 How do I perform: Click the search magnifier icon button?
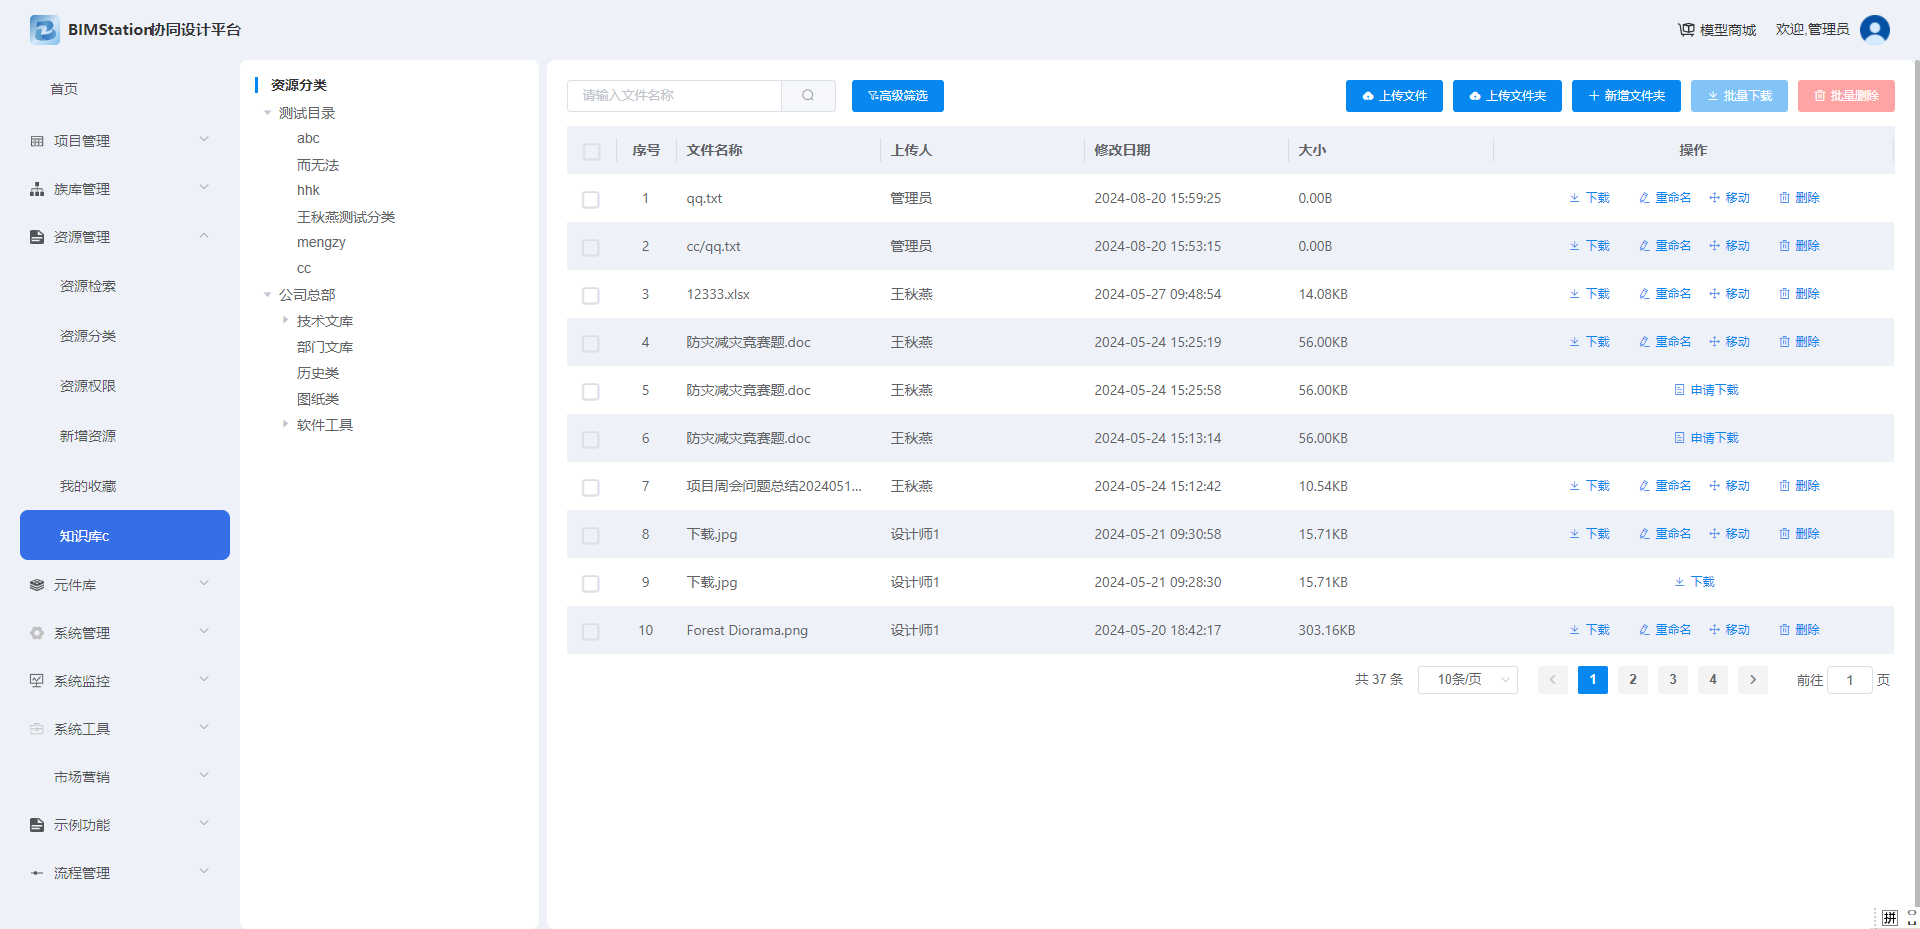click(808, 96)
